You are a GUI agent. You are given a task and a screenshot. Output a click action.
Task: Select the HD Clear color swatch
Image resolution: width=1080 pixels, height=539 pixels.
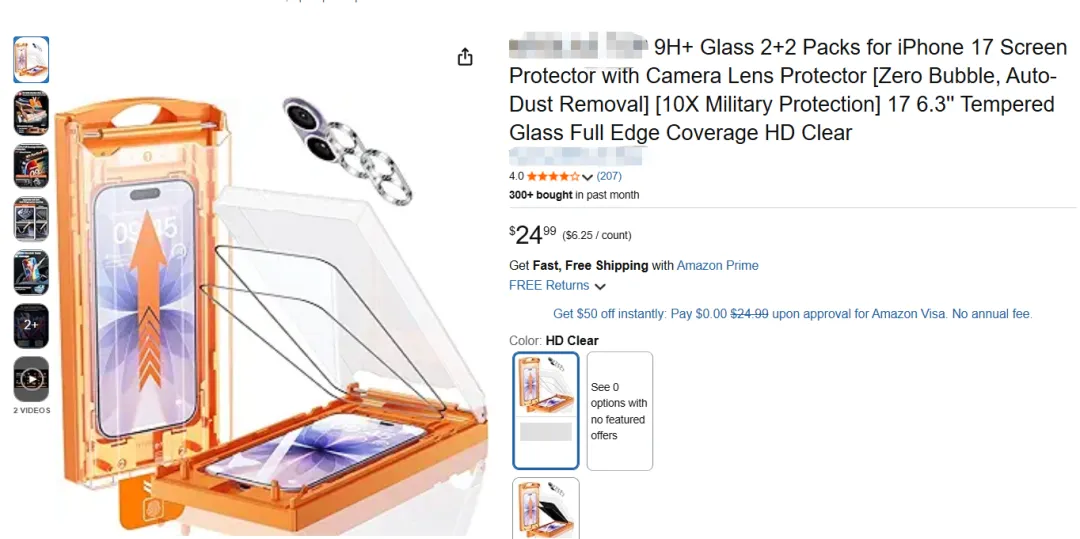546,410
